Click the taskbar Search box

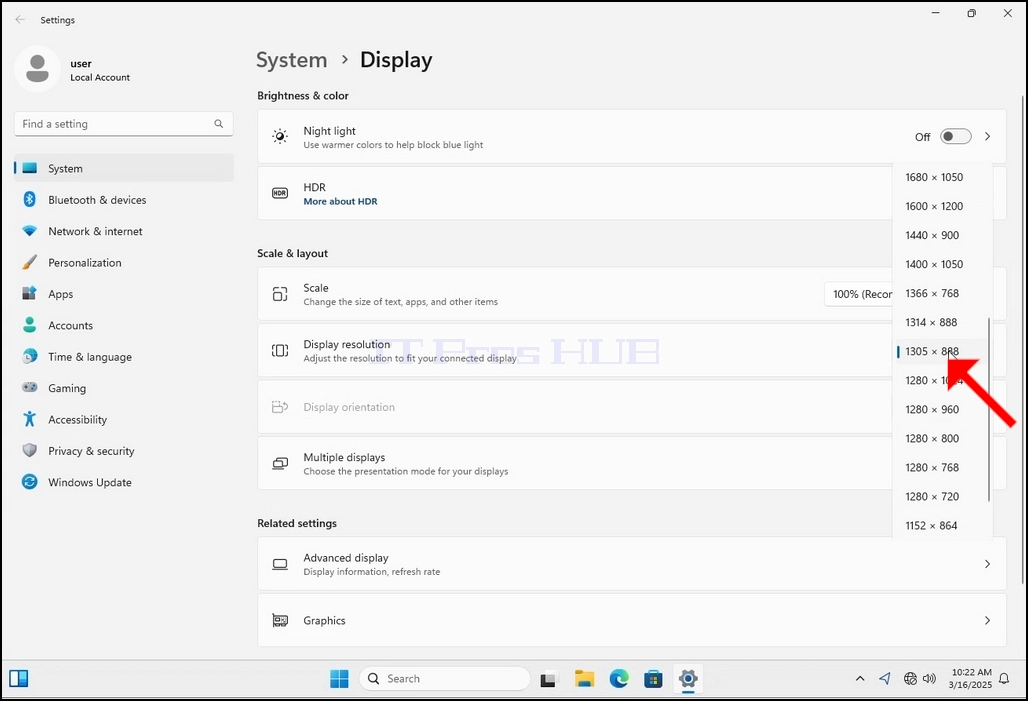click(445, 679)
